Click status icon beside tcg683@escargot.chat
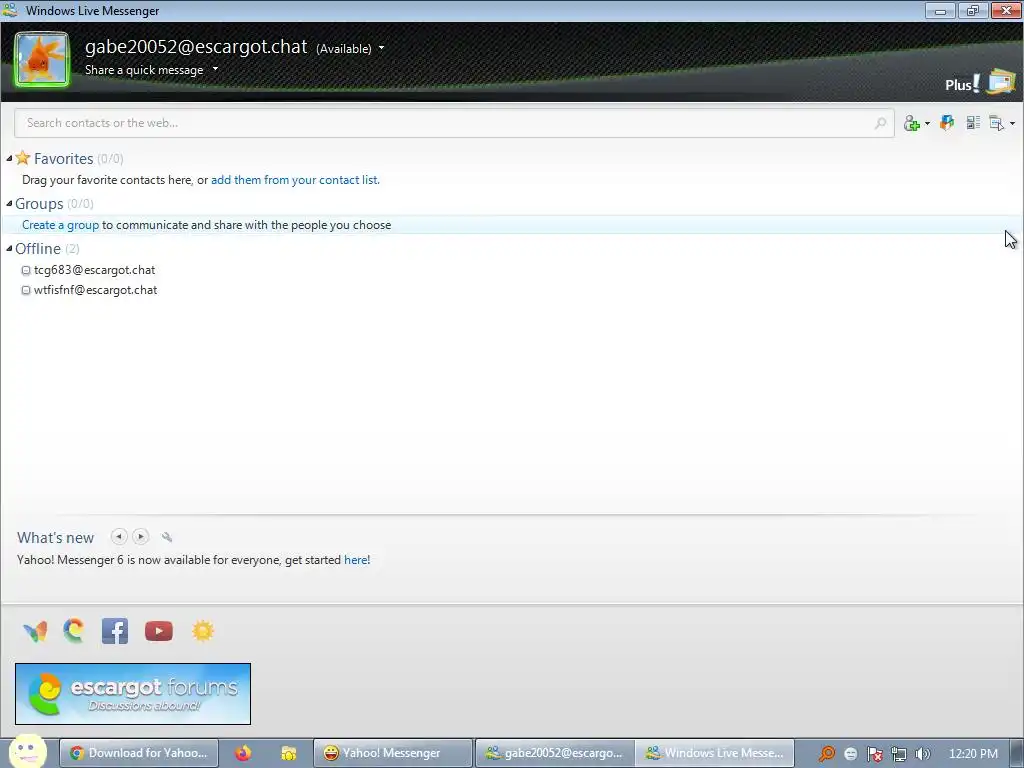Viewport: 1024px width, 768px height. coord(26,270)
